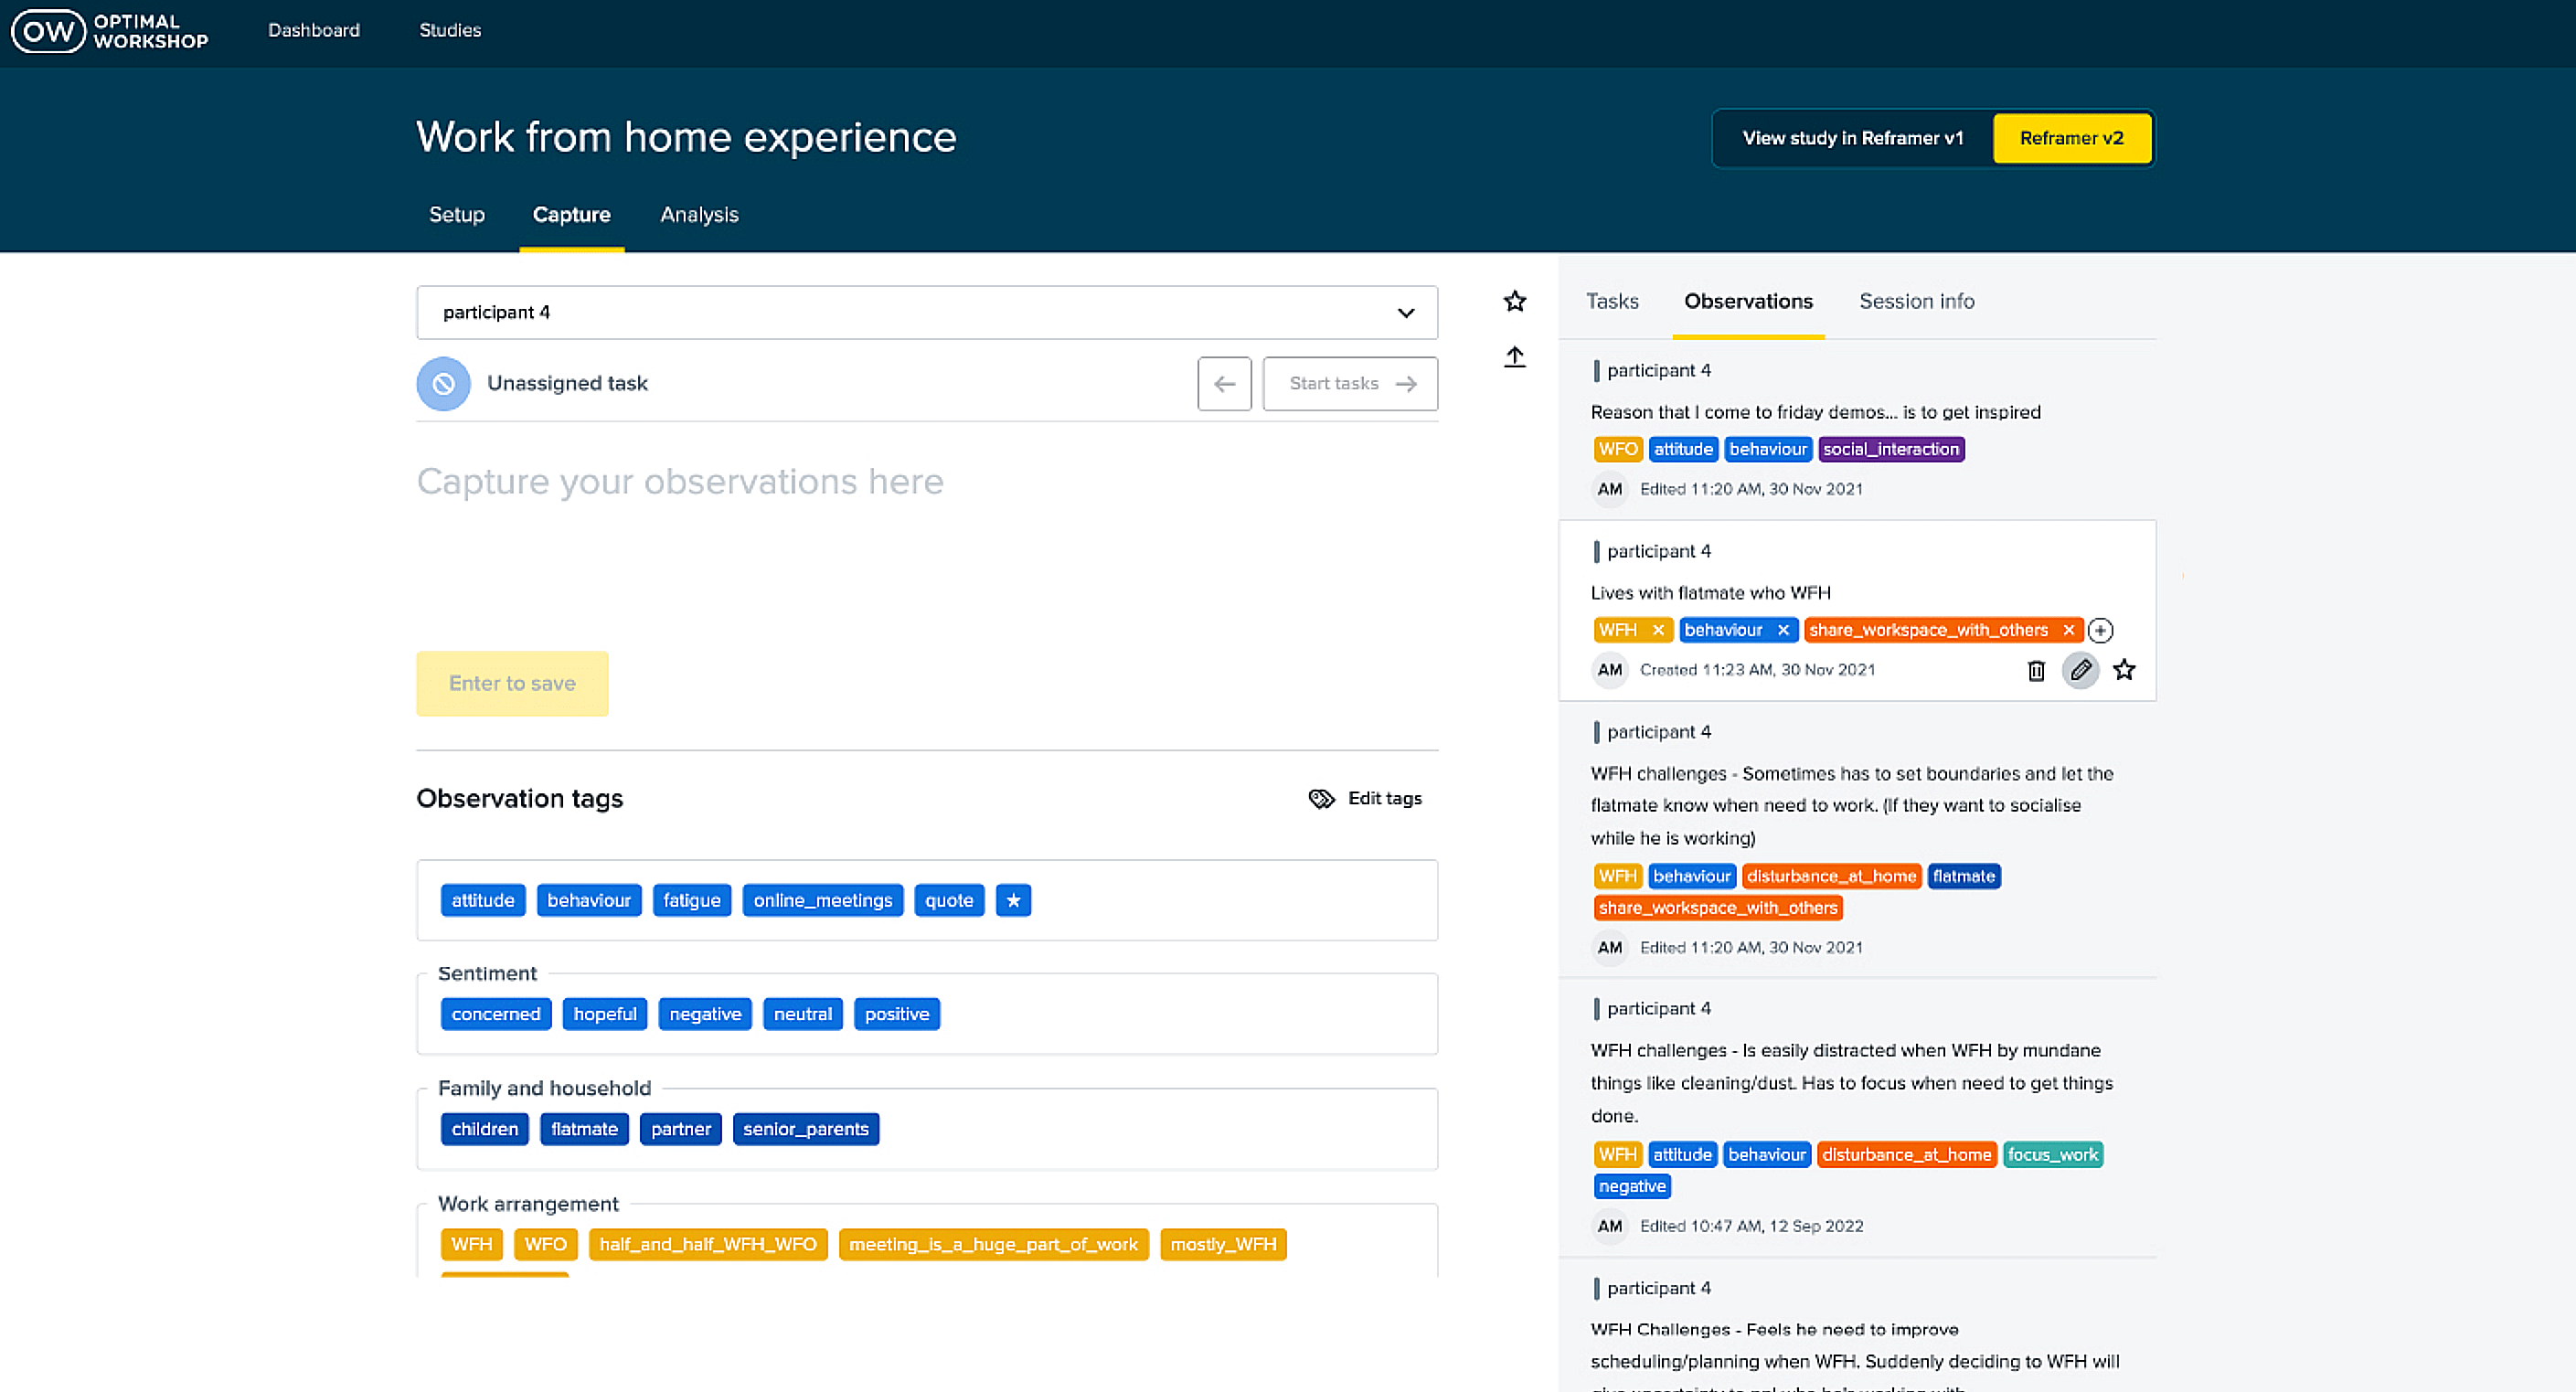
Task: Click 'Is easily distracted when WFH' observation text
Action: (1852, 1084)
